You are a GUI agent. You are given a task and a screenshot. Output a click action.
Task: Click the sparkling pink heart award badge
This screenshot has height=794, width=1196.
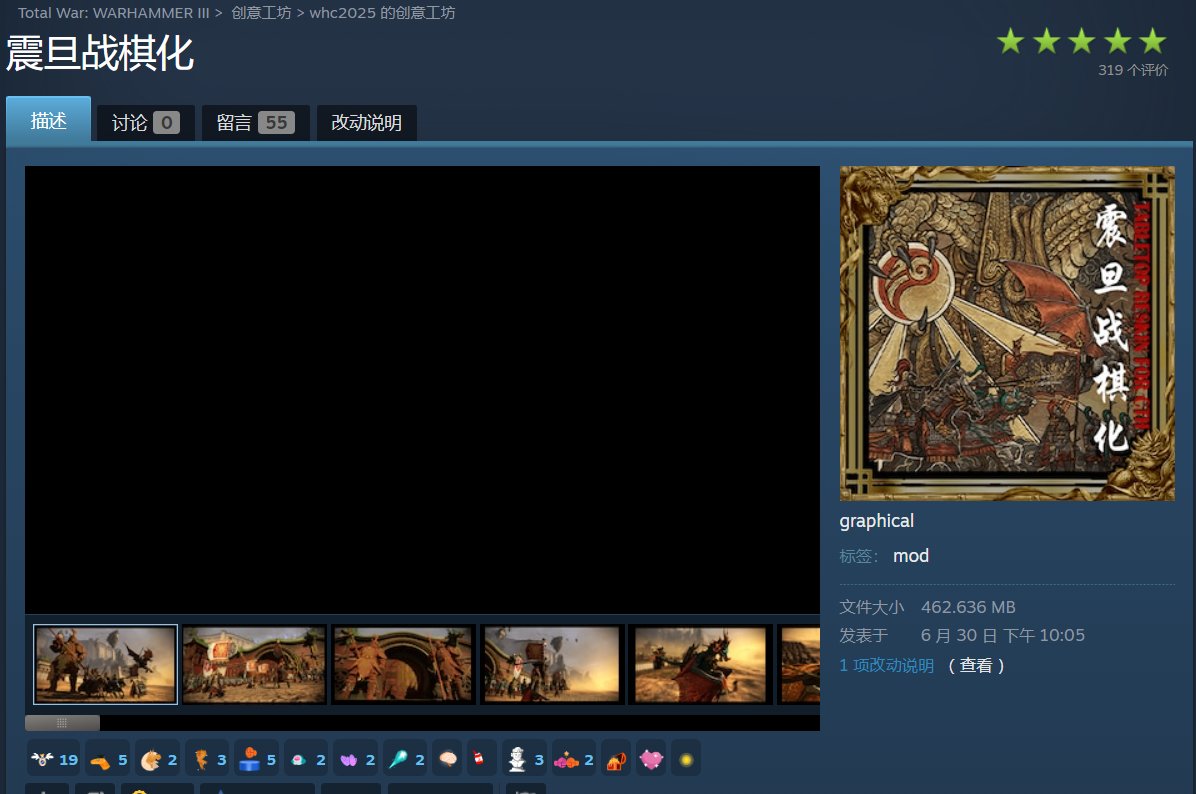click(x=651, y=759)
